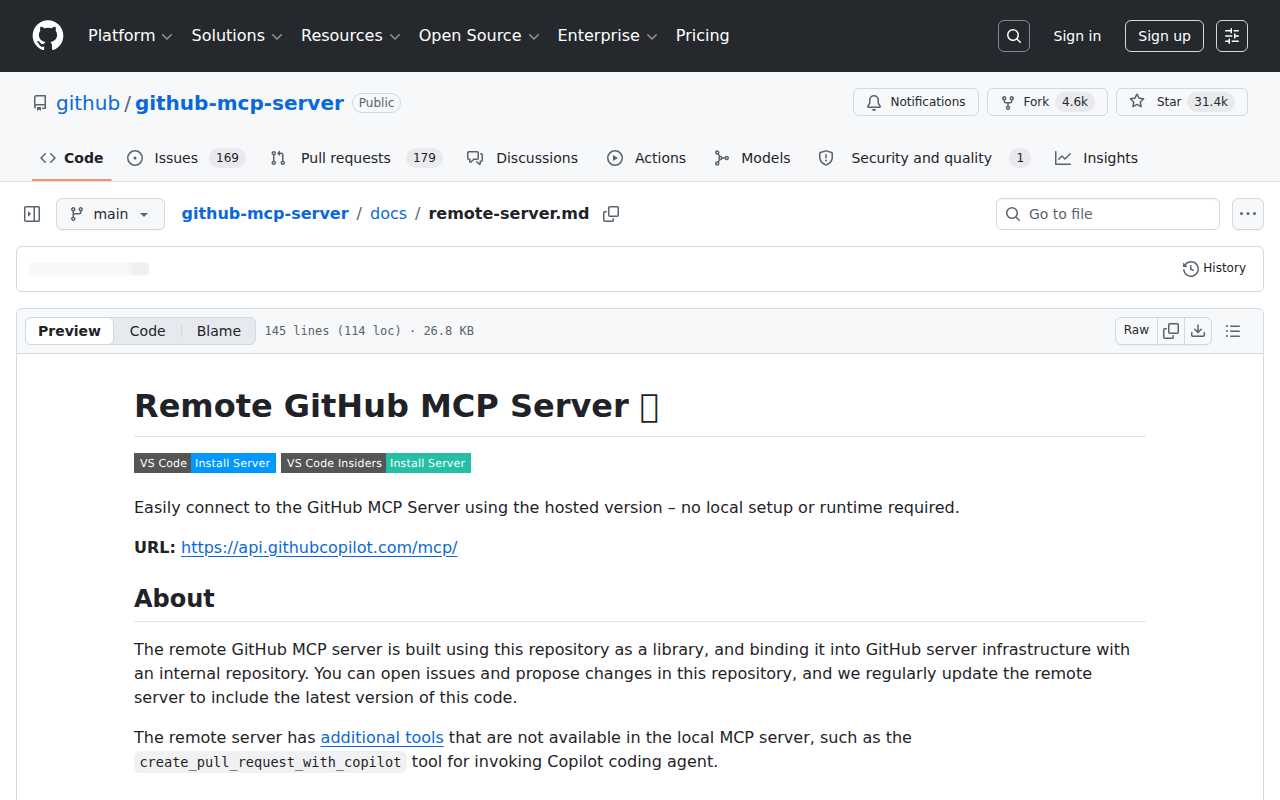Collapse file tree side panel icon

pyautogui.click(x=32, y=214)
